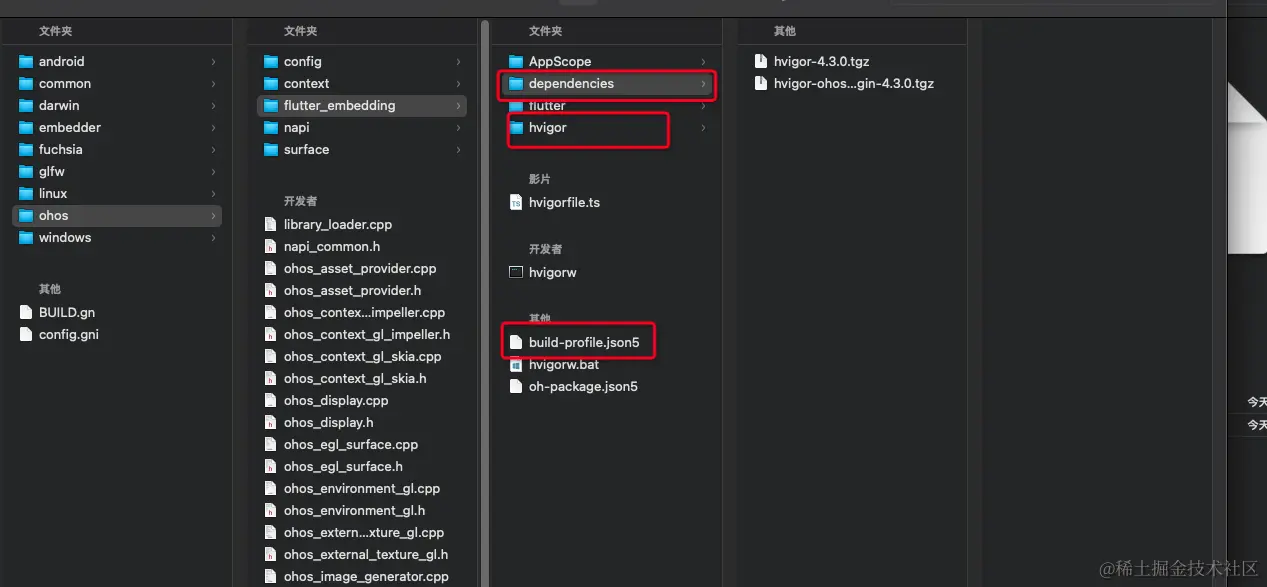Image resolution: width=1267 pixels, height=587 pixels.
Task: Expand the config folder chevron
Action: point(458,61)
